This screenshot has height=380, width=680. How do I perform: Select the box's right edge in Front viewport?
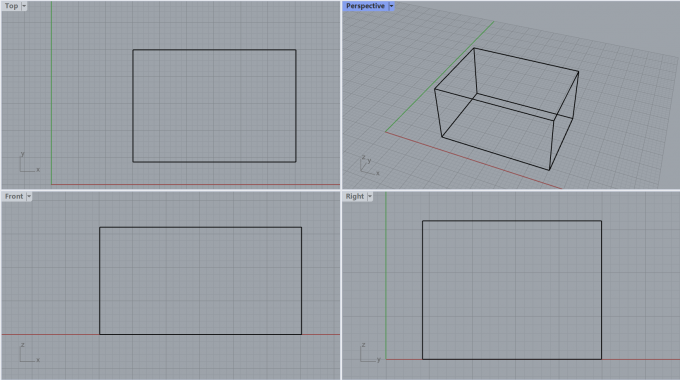tap(301, 281)
